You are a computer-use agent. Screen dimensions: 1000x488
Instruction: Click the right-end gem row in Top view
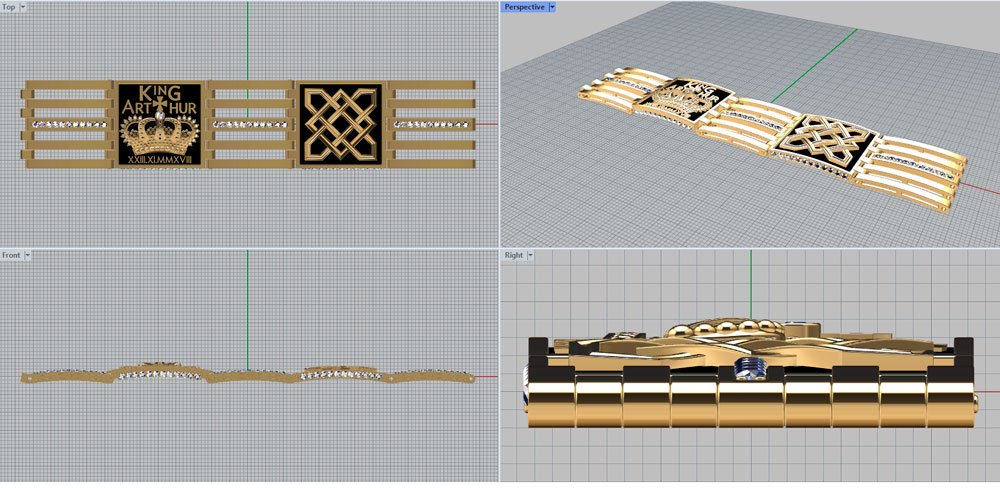432,124
